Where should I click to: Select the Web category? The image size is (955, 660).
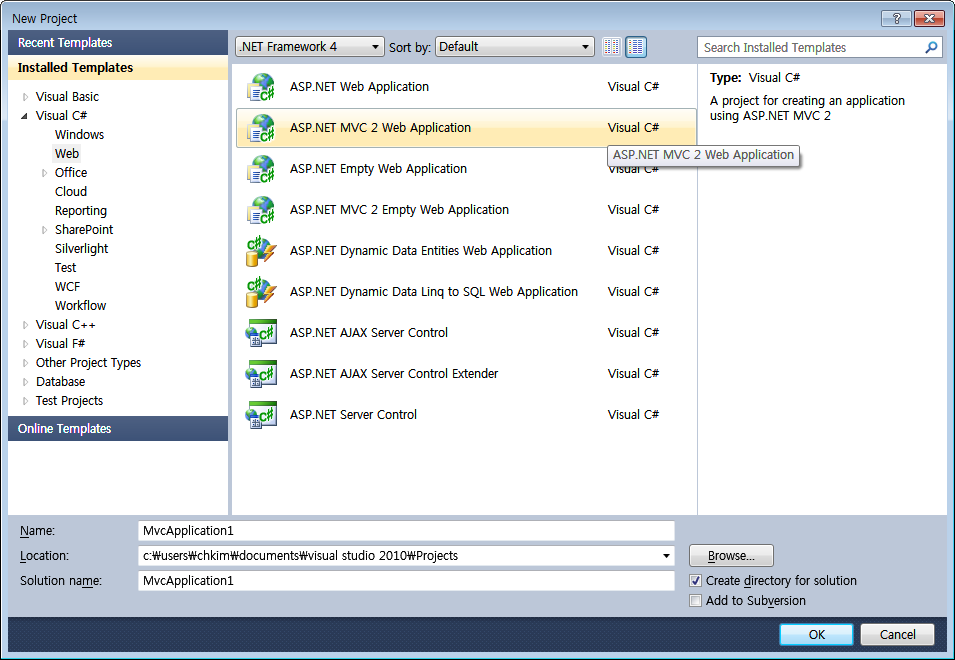click(66, 153)
